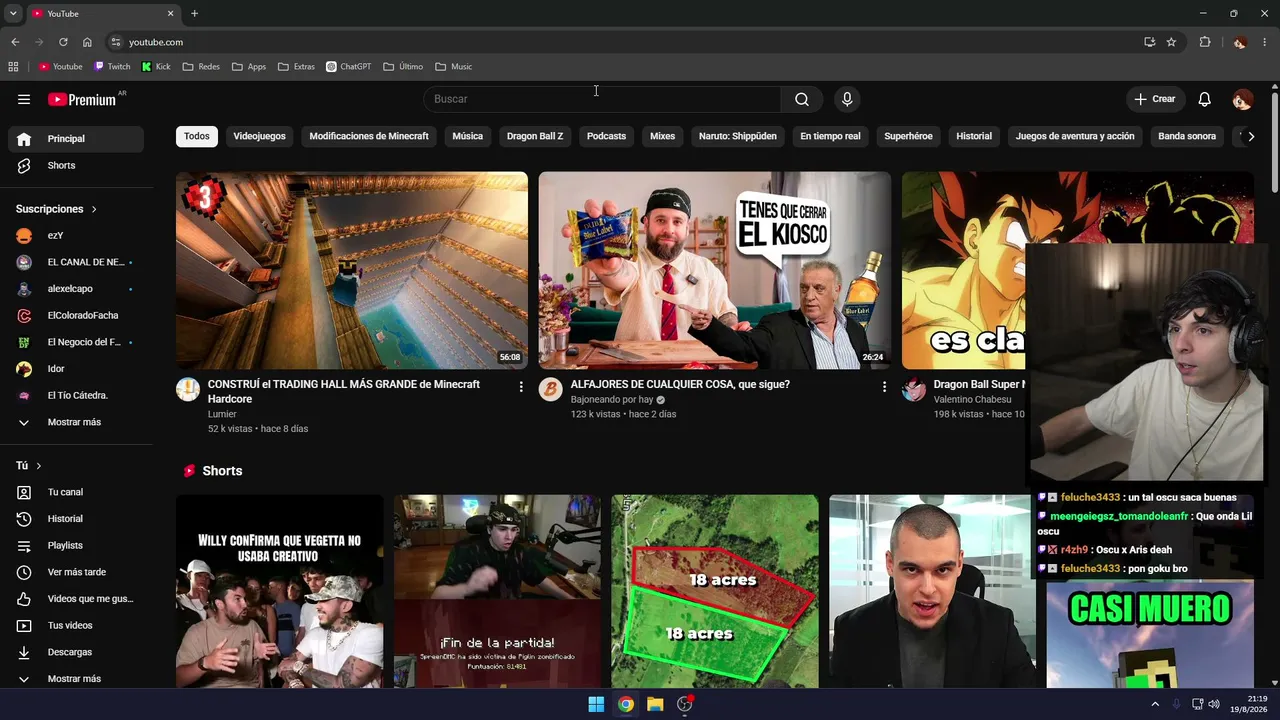Open Tus videos in the sidebar

pyautogui.click(x=76, y=626)
